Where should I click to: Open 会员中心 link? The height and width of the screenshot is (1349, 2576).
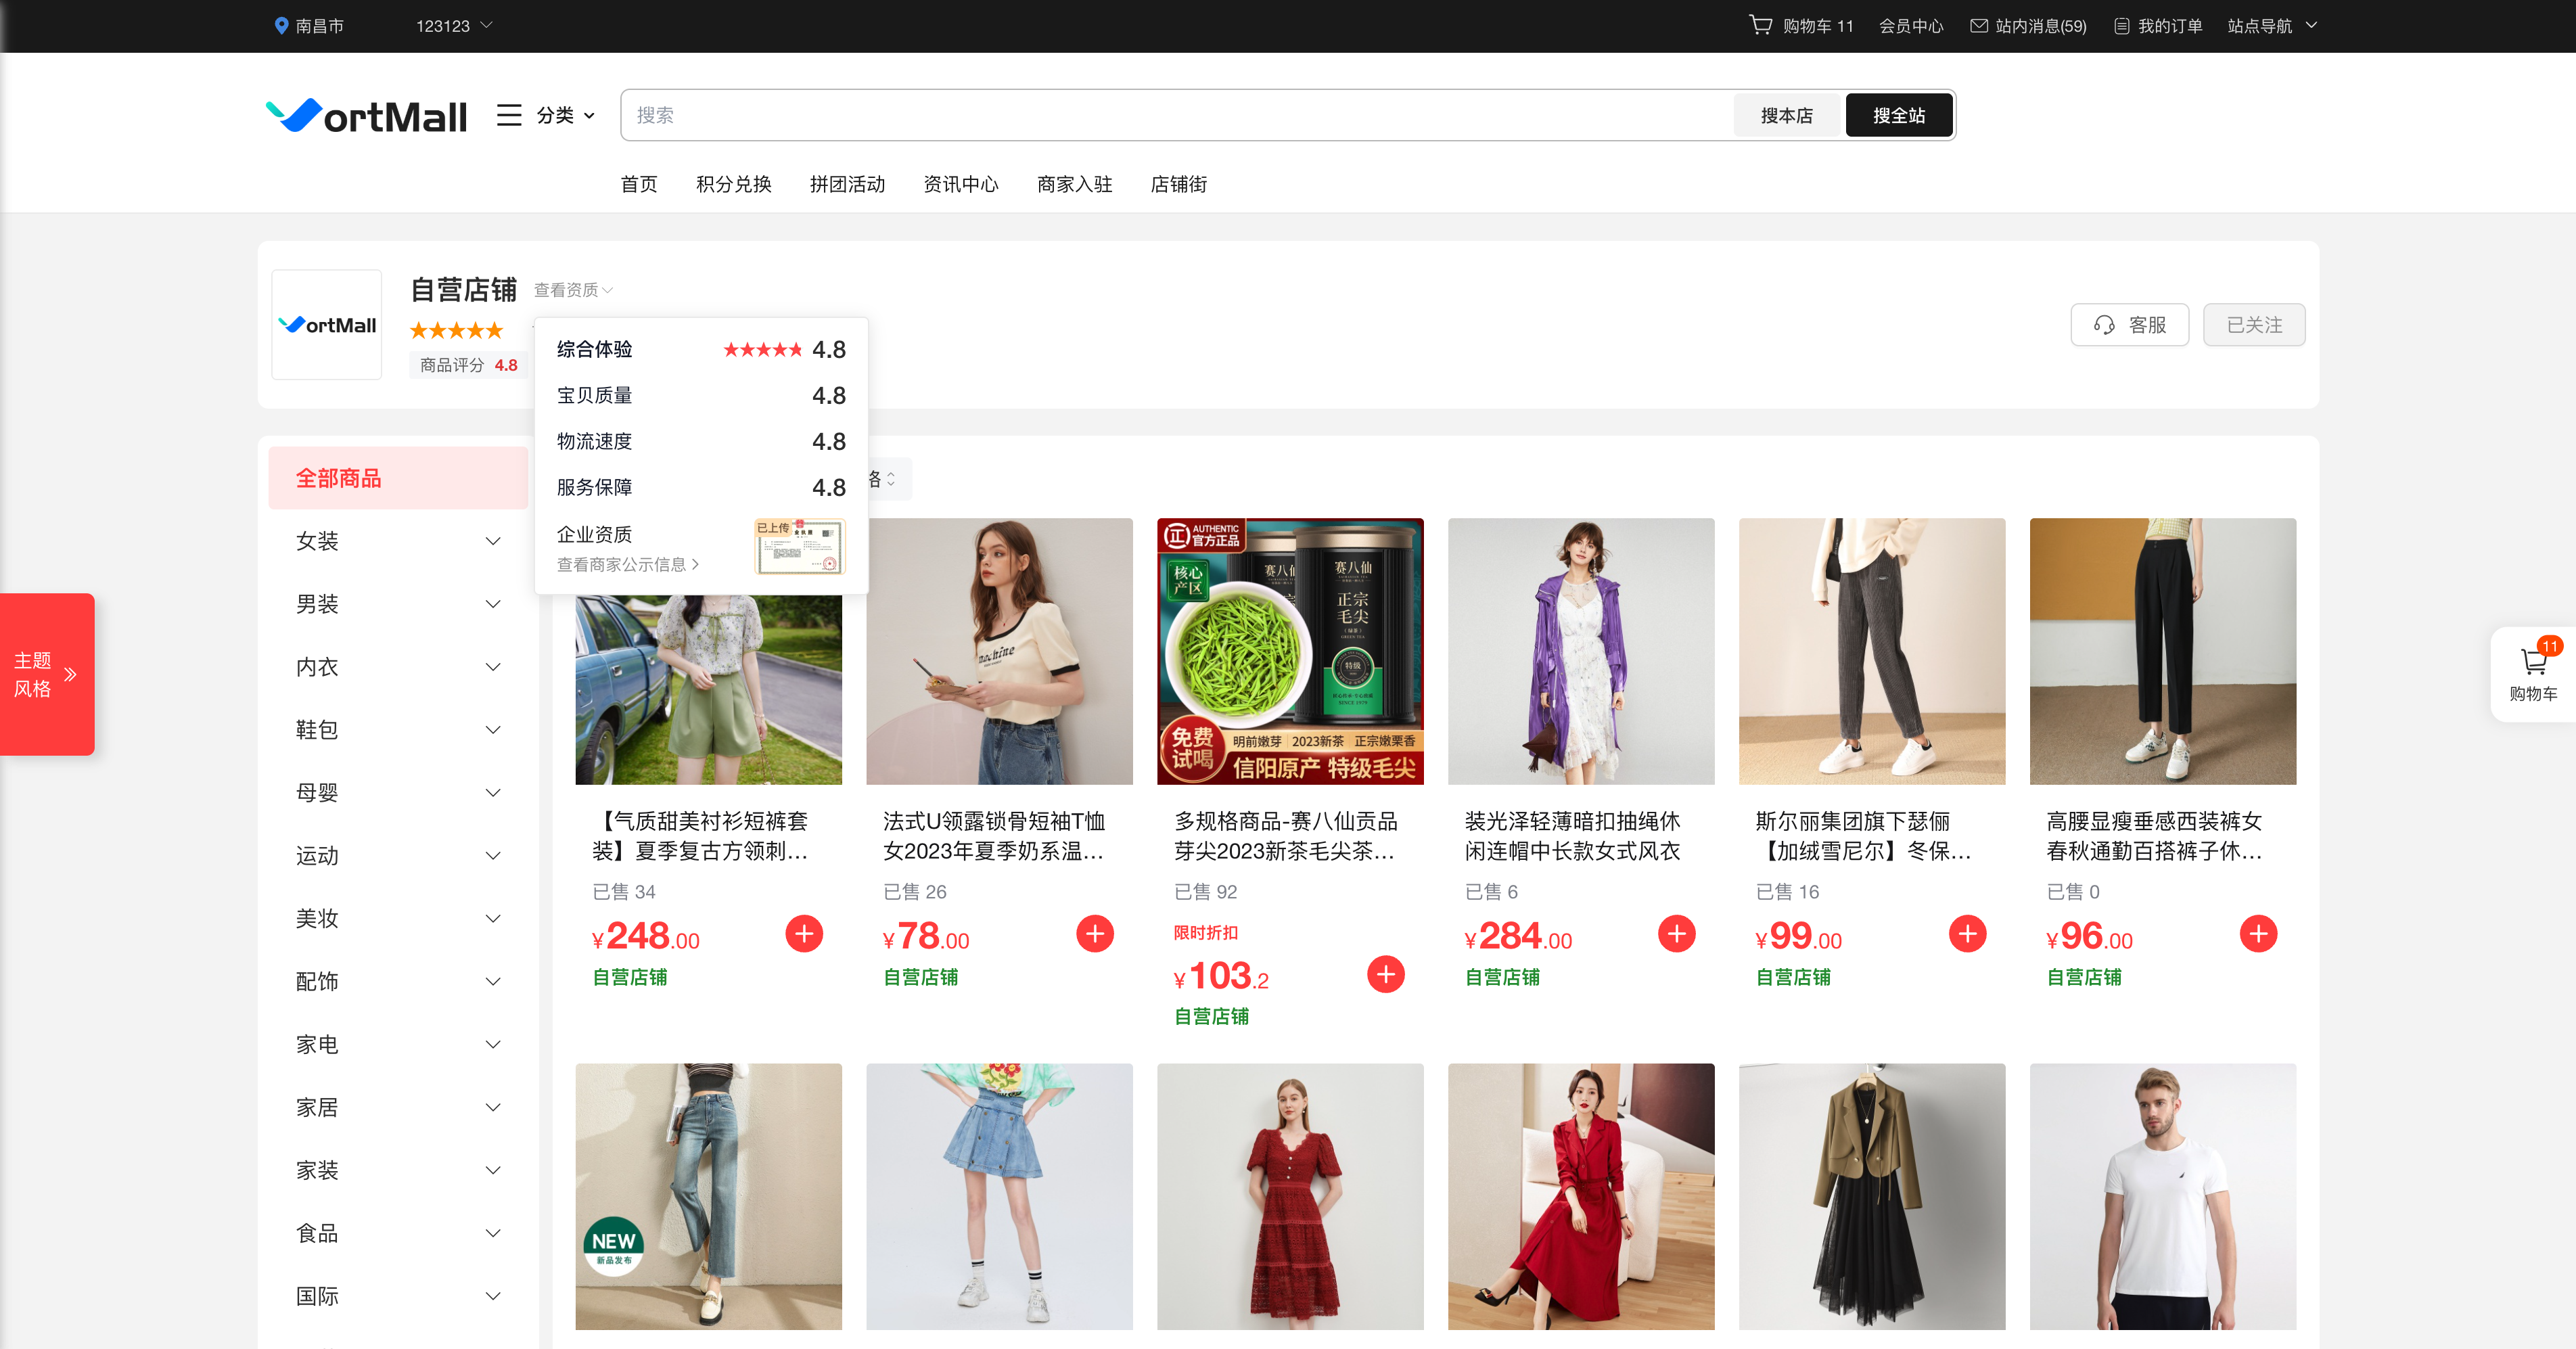1911,26
